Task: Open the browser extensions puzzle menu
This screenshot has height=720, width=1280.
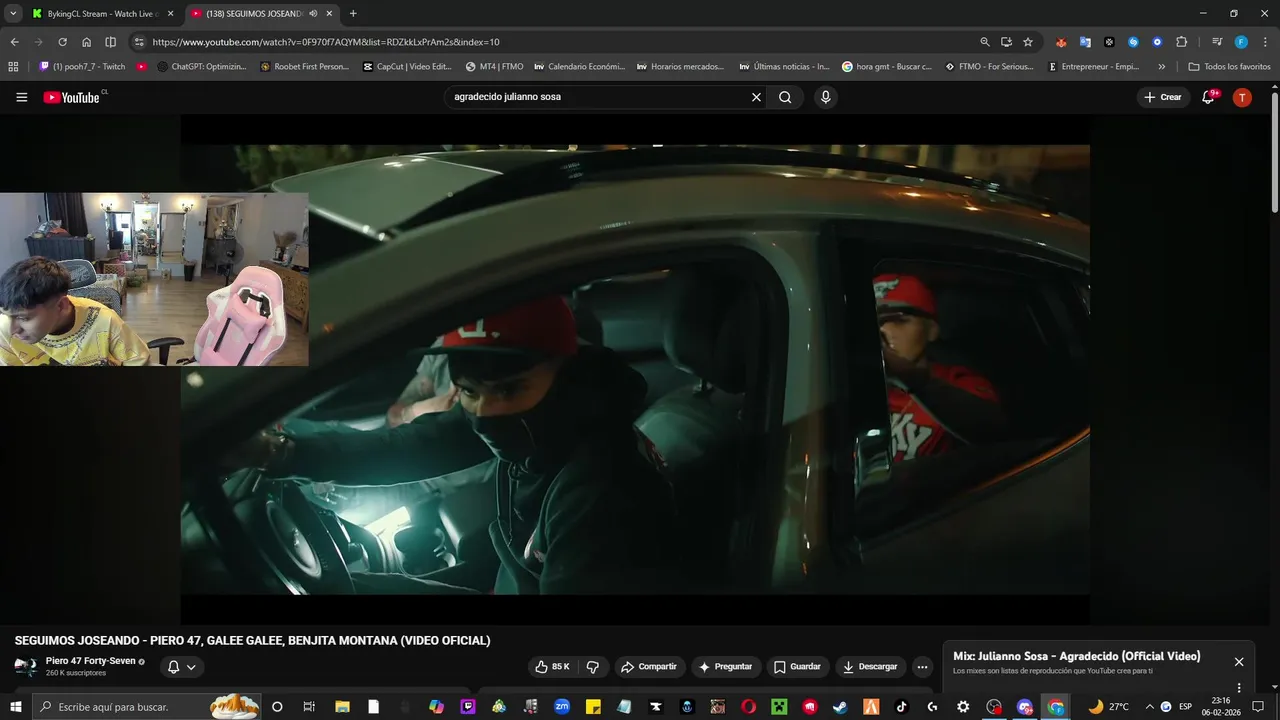Action: (x=1181, y=42)
